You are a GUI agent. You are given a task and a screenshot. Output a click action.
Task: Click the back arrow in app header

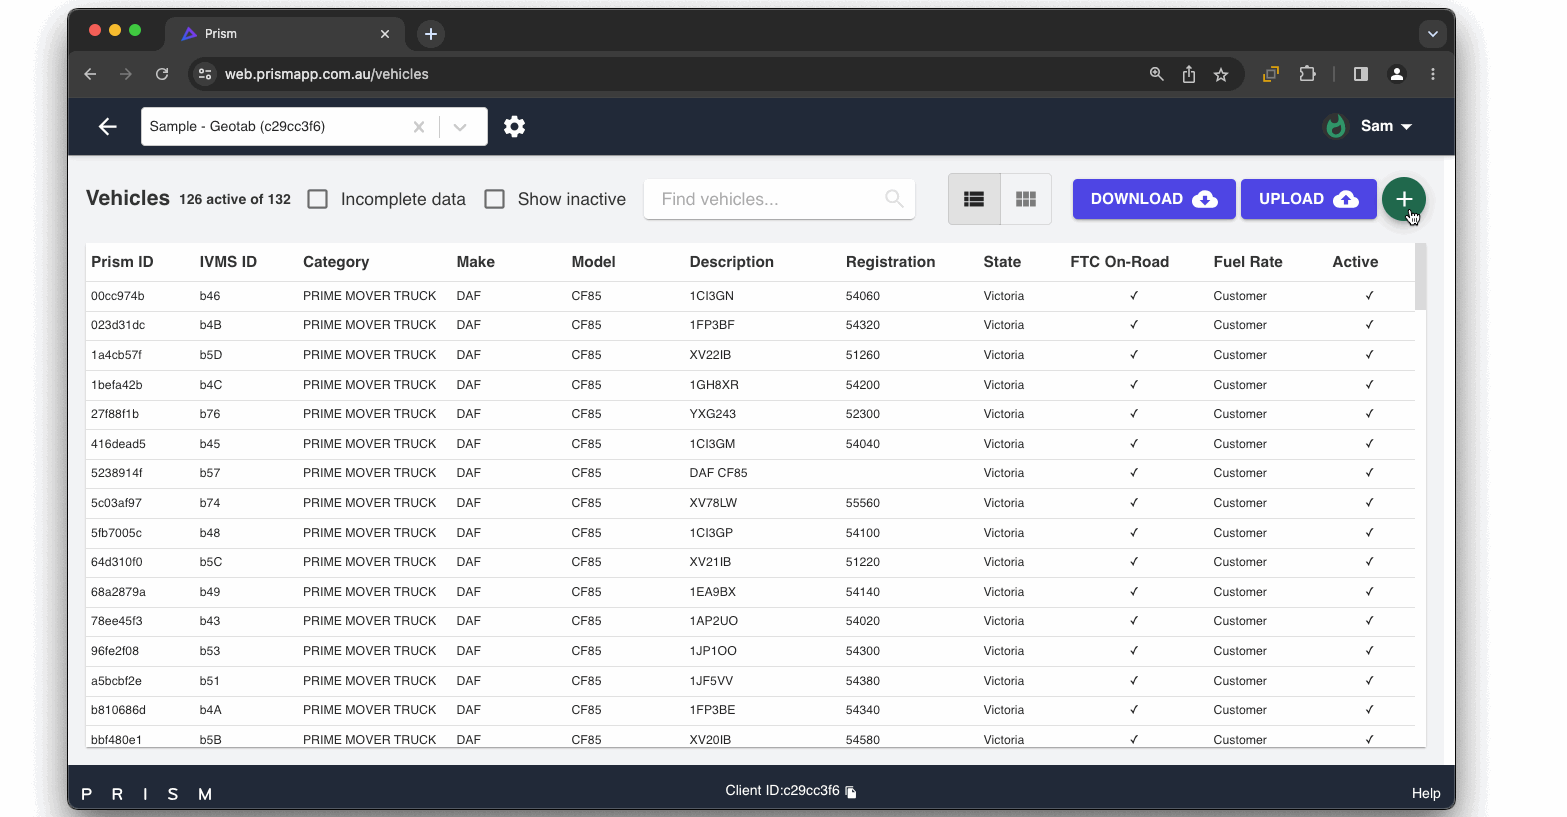click(x=108, y=127)
